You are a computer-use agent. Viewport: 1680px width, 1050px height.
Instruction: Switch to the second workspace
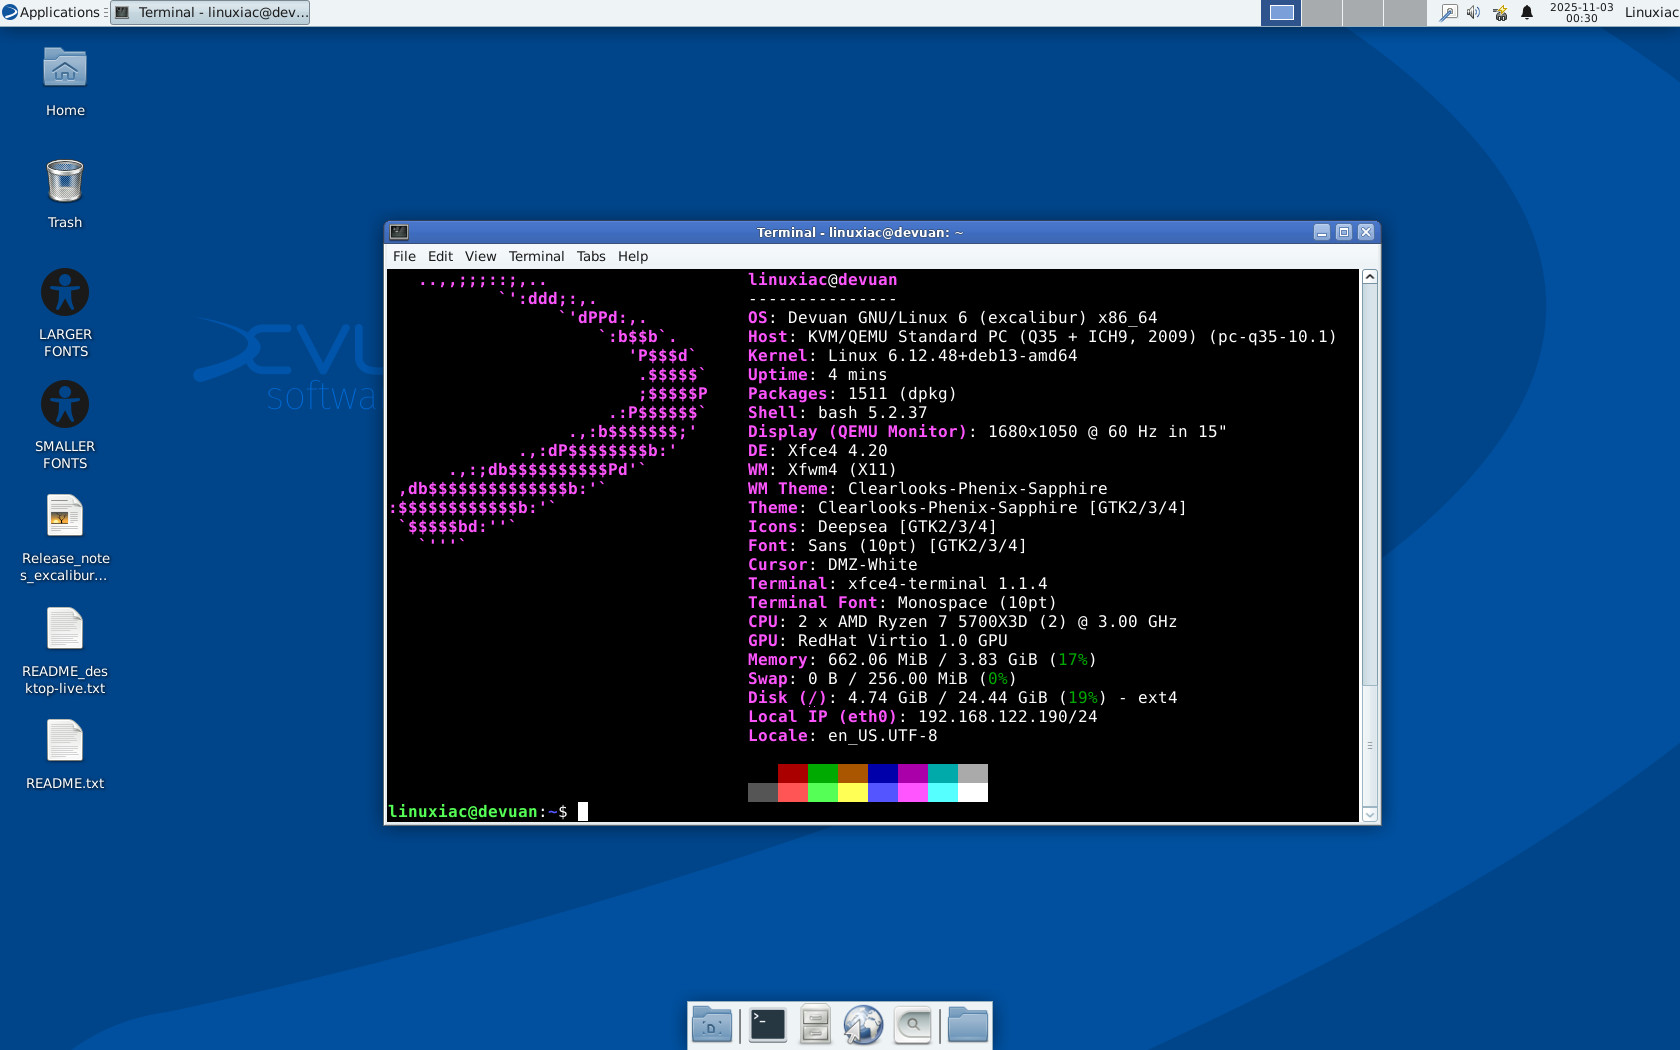coord(1323,13)
